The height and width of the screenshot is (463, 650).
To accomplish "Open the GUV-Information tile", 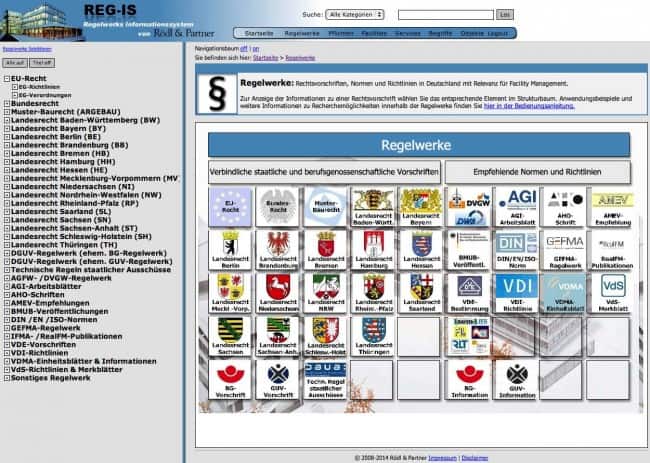I will pos(517,379).
